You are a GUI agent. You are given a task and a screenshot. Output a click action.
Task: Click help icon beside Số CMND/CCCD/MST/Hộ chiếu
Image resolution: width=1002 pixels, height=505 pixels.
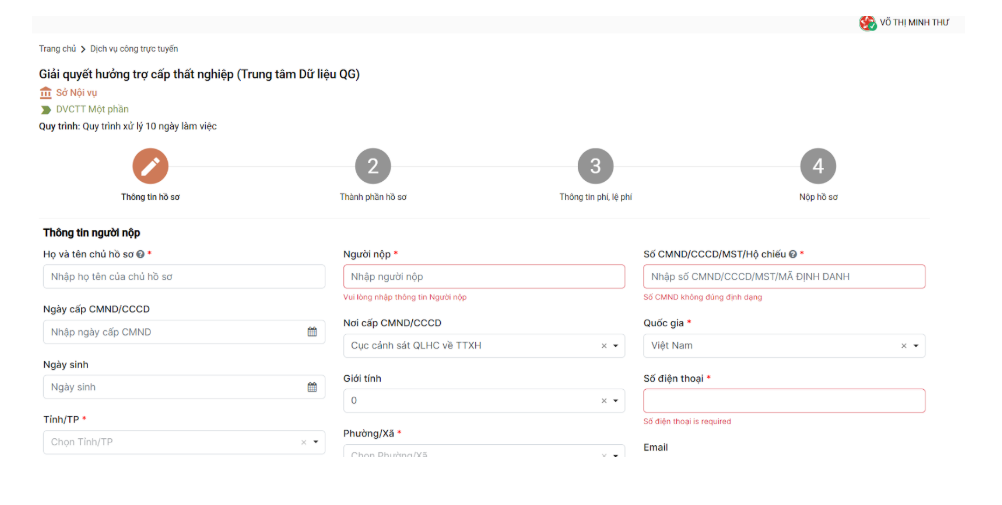tap(792, 255)
